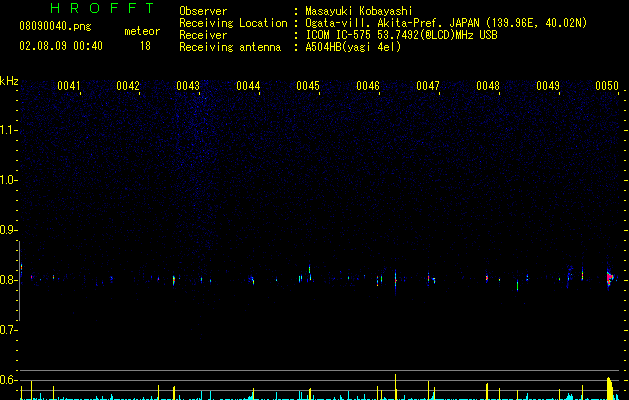Screen dimensions: 629x400
Task: Click the 'Receiving Location' label
Action: point(233,23)
